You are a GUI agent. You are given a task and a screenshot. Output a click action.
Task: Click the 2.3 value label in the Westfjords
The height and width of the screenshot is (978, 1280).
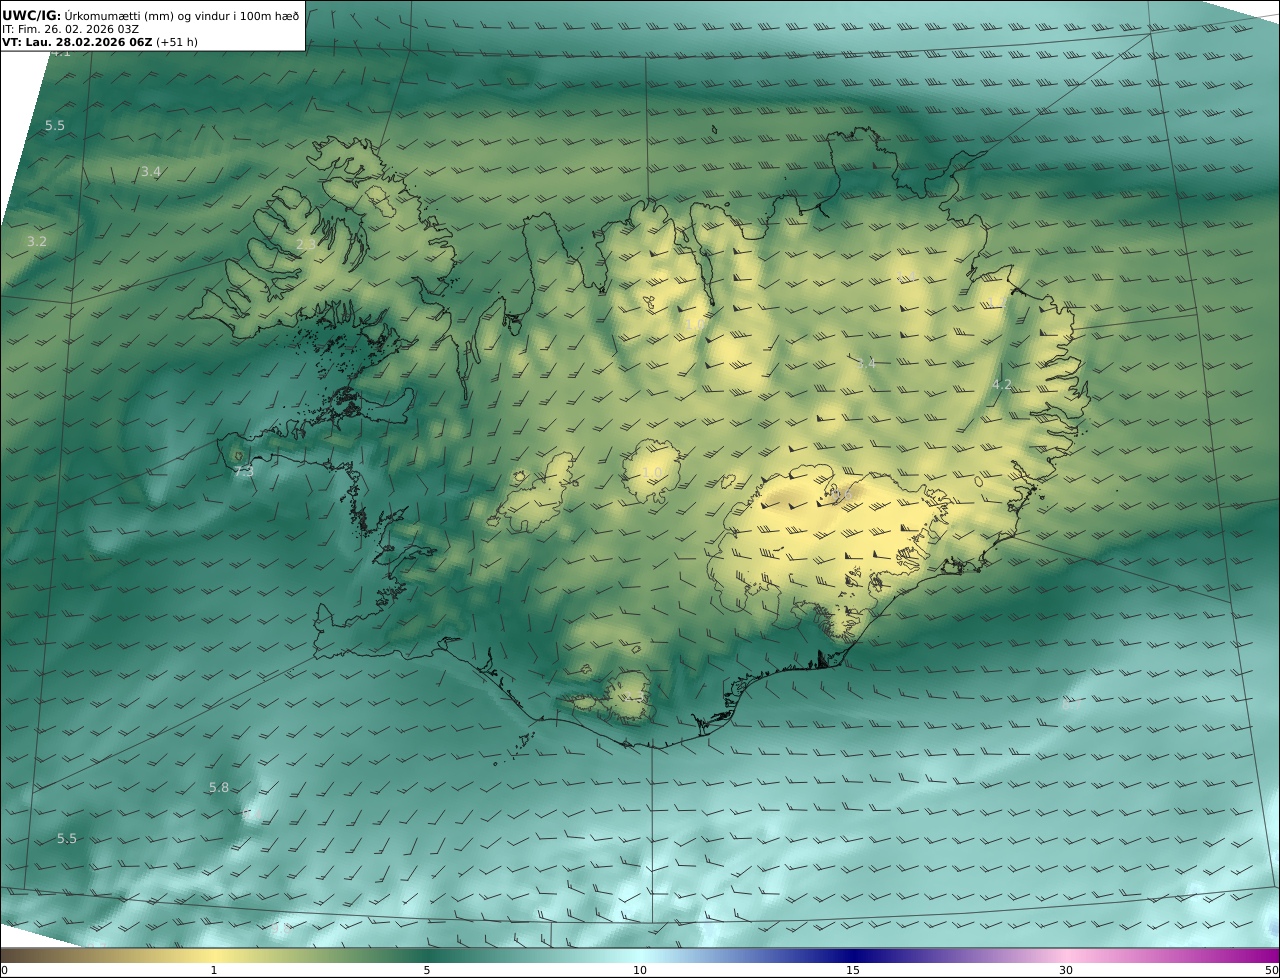(305, 244)
